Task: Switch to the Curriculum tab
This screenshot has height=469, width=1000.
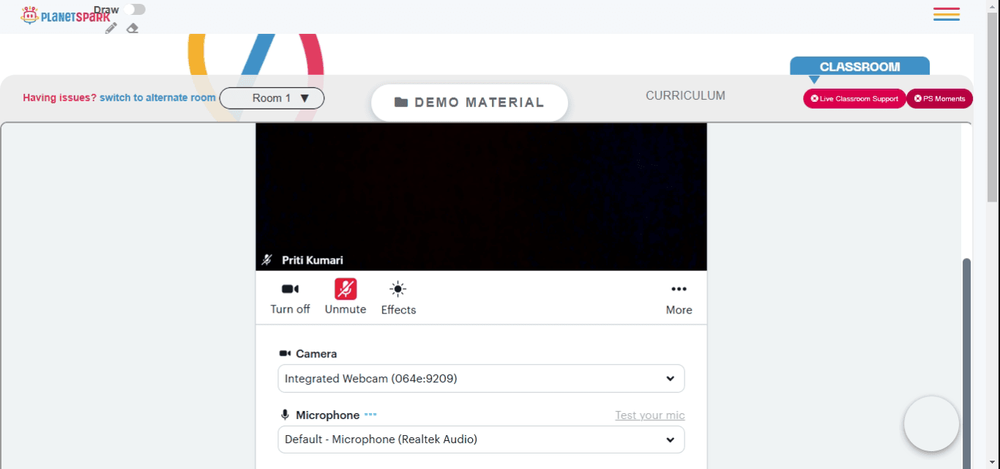Action: tap(685, 96)
